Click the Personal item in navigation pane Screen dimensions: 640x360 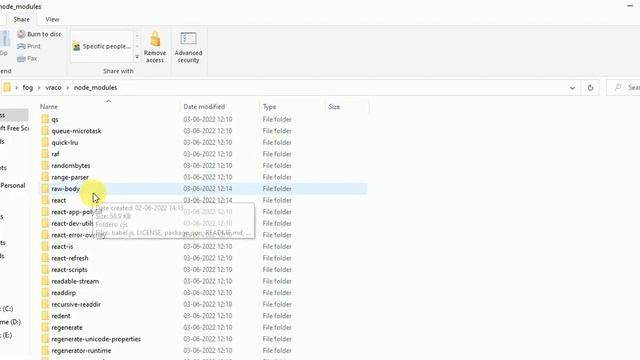[13, 185]
